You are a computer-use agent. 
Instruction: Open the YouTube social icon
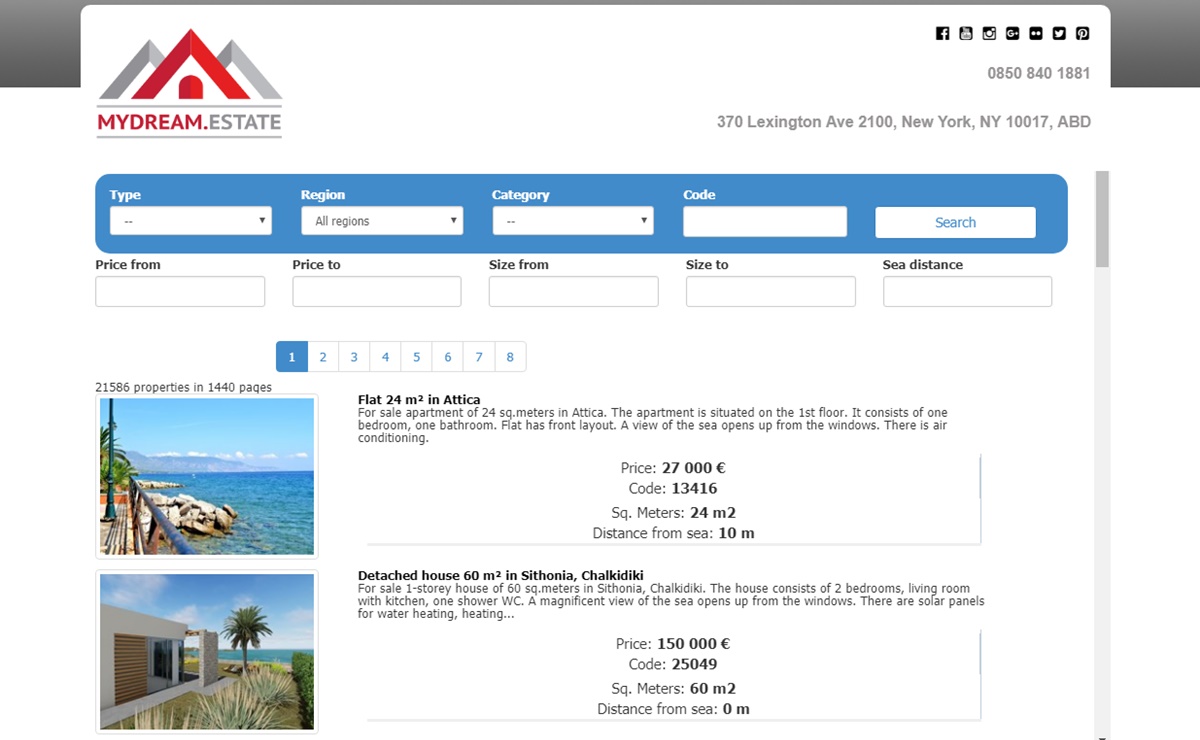(965, 33)
